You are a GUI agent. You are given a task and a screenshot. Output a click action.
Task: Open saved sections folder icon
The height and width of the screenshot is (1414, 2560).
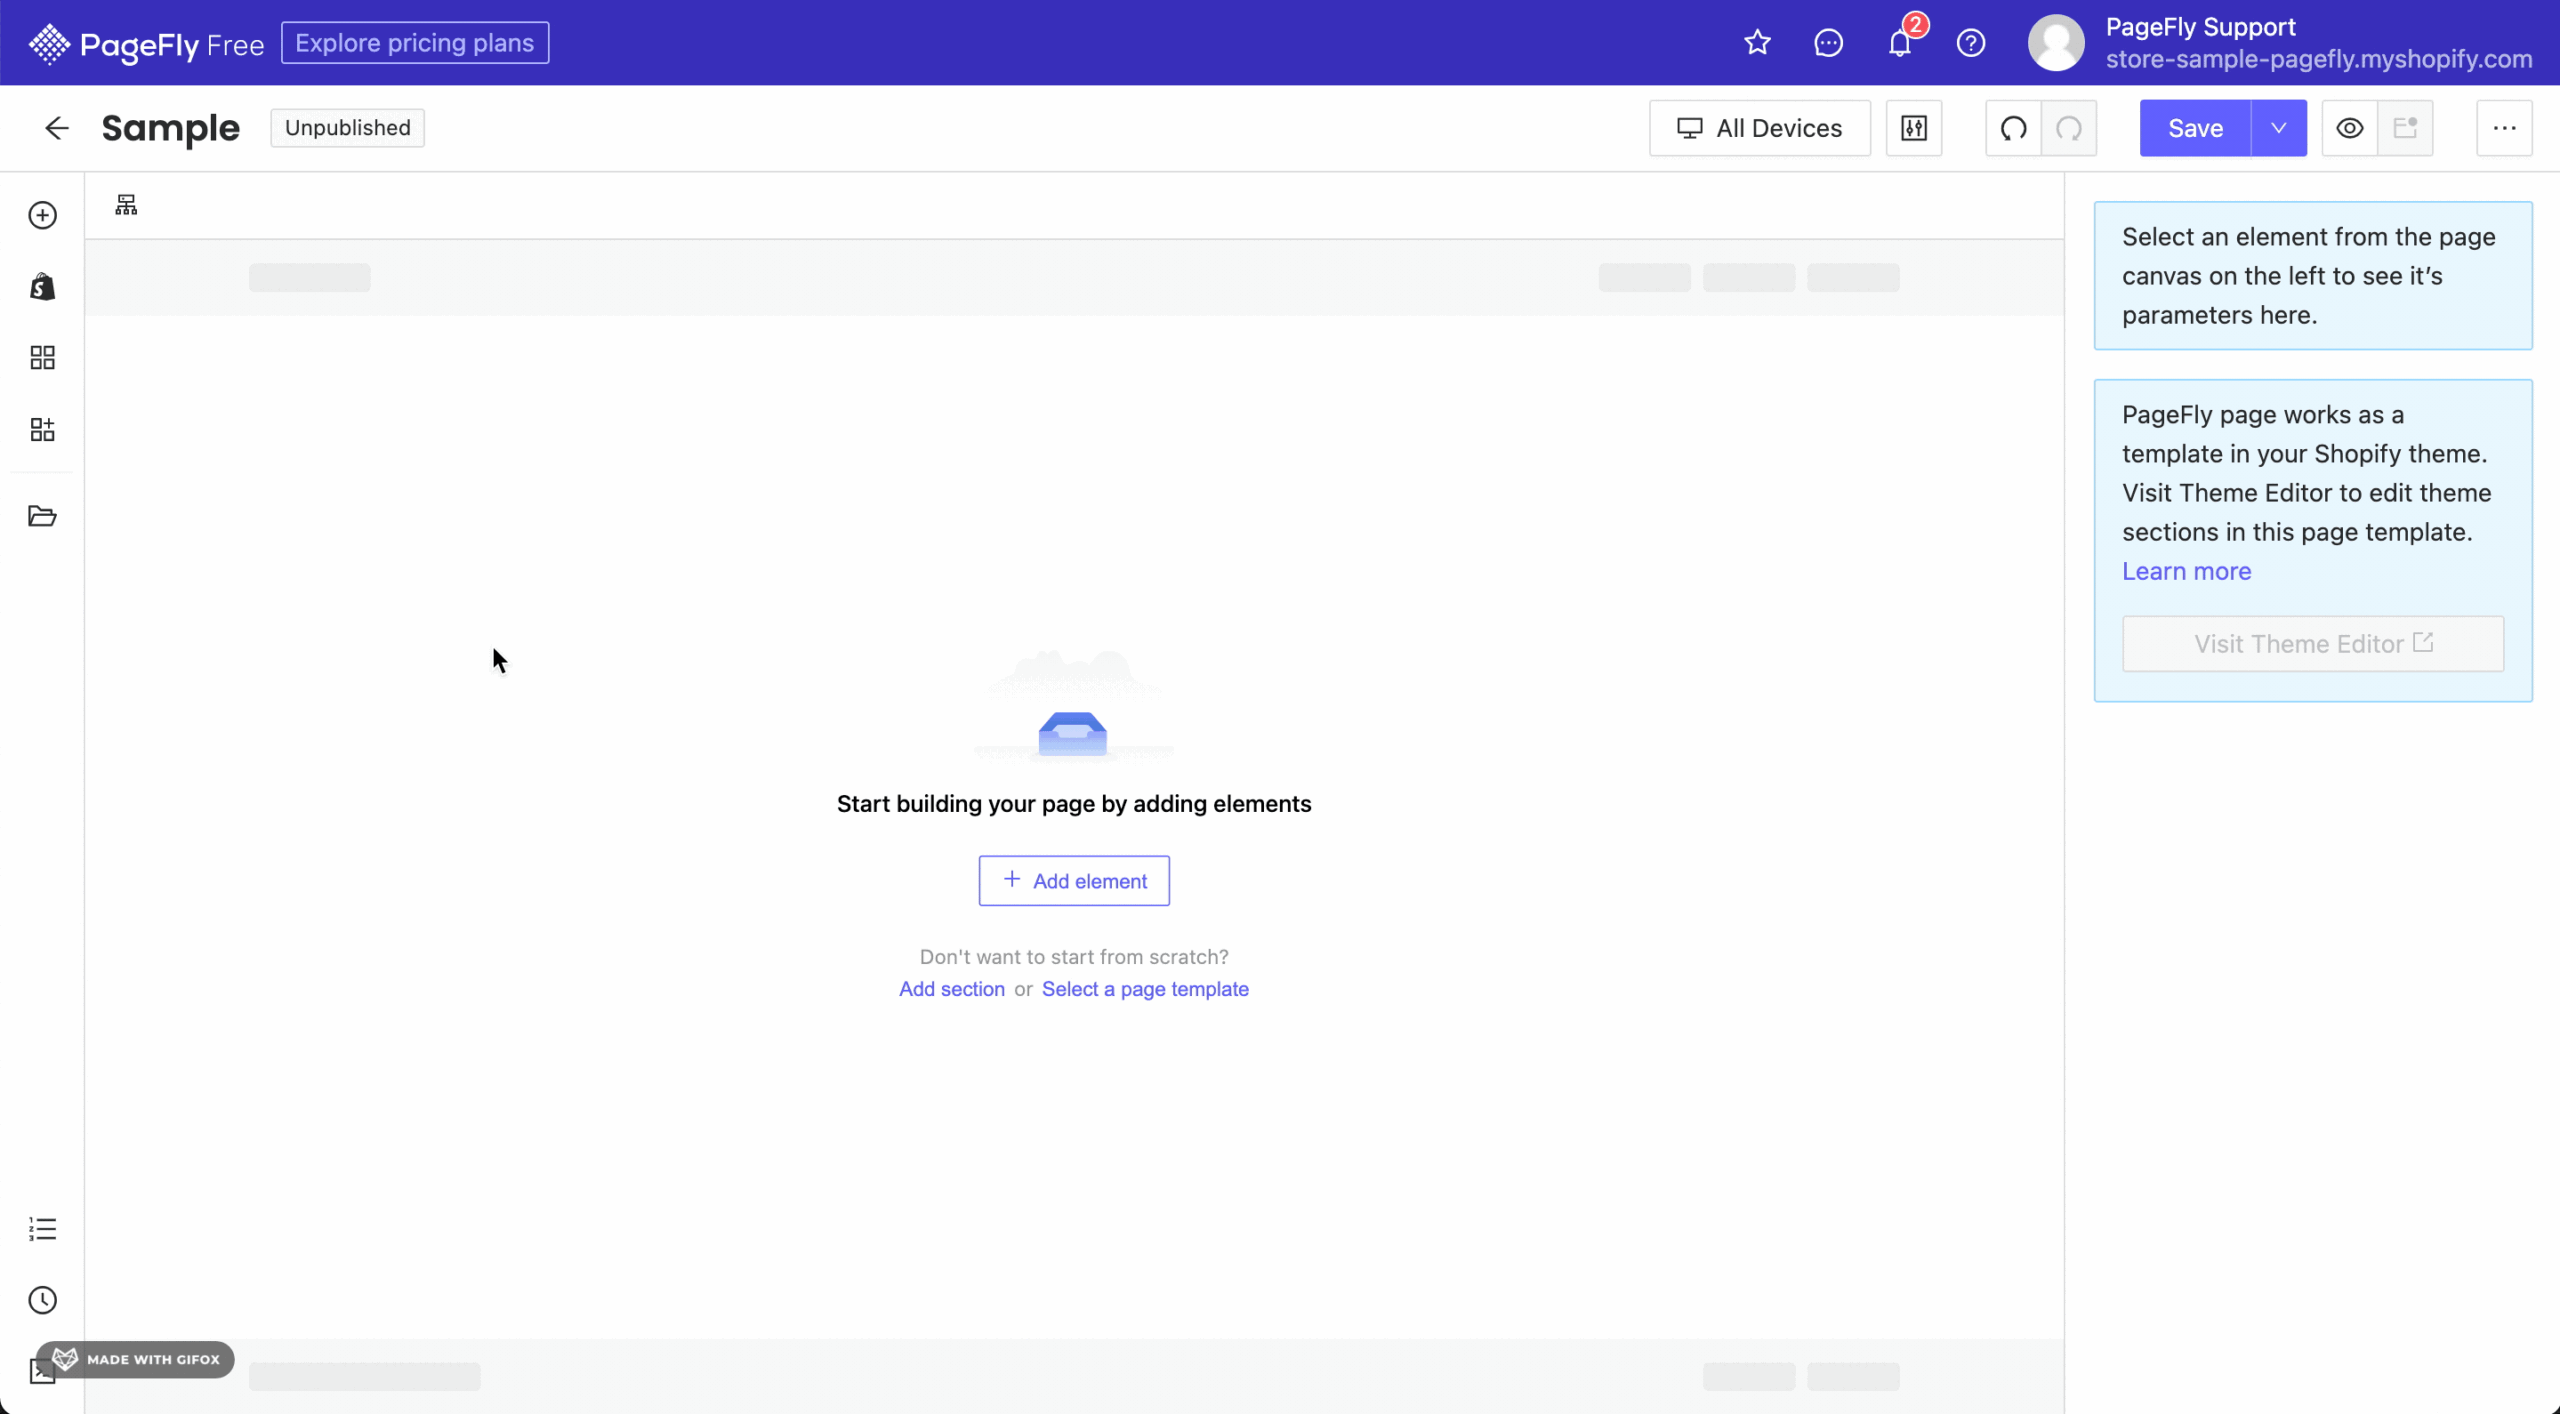pos(42,516)
